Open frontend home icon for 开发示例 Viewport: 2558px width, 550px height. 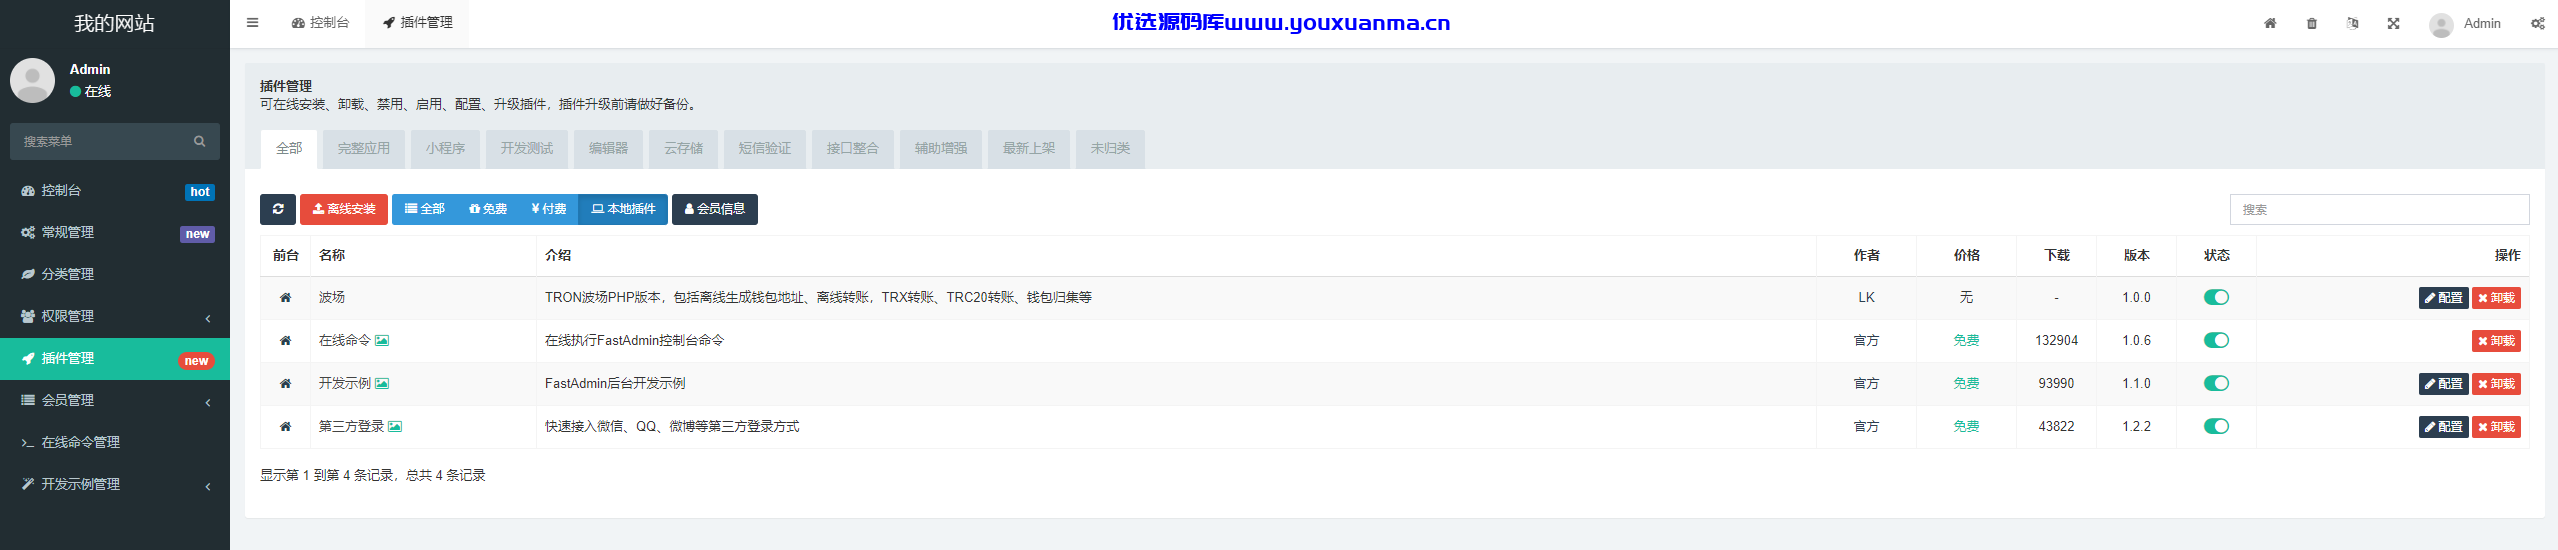(285, 384)
